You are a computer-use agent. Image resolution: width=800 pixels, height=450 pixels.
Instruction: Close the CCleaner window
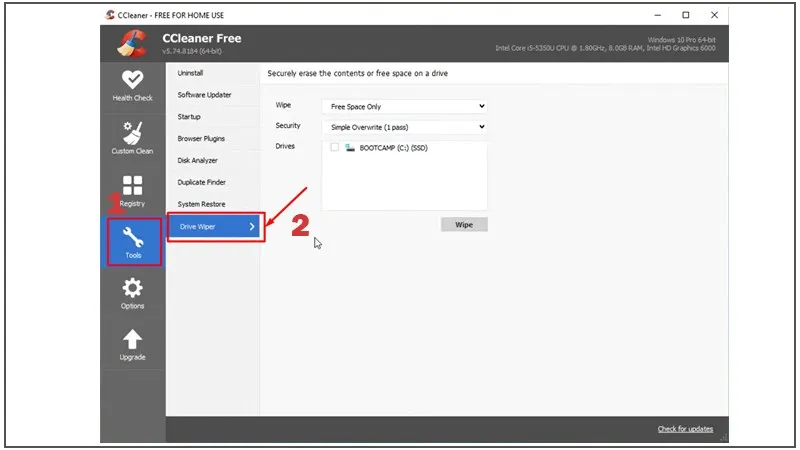click(714, 15)
